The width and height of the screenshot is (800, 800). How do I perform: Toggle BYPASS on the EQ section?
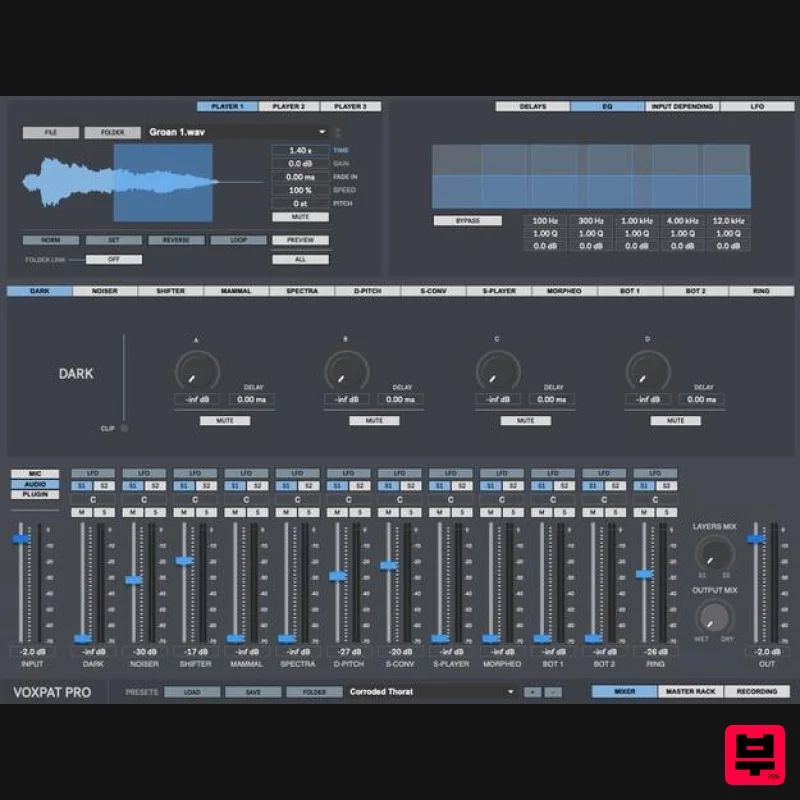tap(468, 220)
